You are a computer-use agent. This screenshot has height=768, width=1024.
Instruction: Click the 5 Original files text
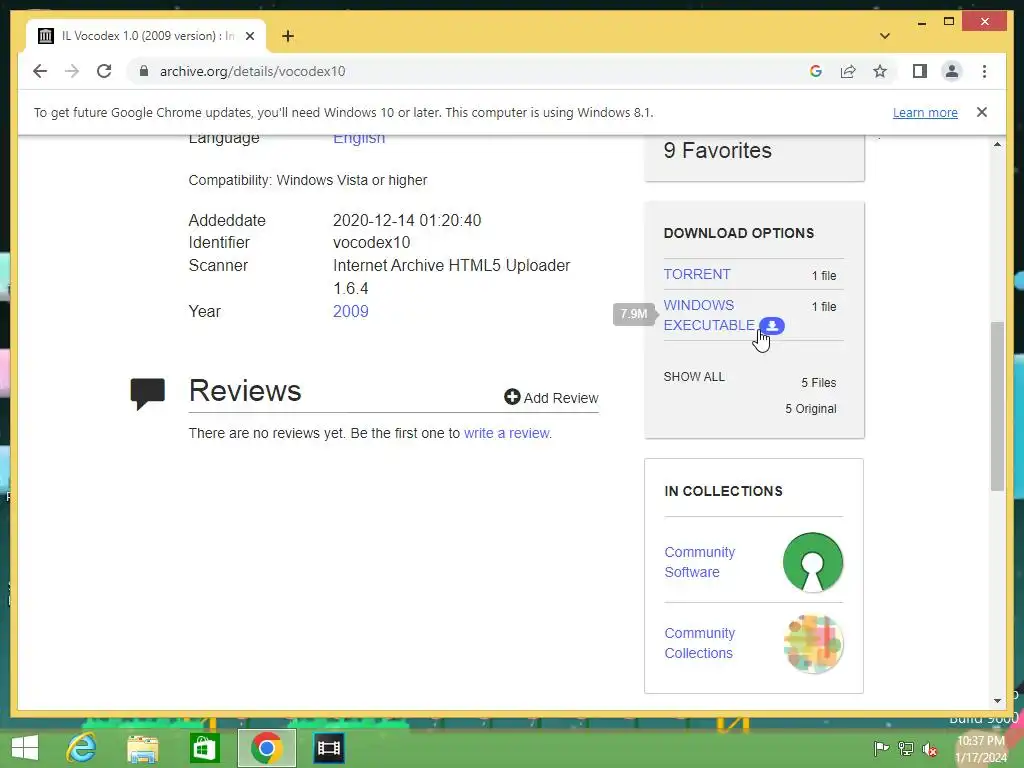(x=810, y=409)
